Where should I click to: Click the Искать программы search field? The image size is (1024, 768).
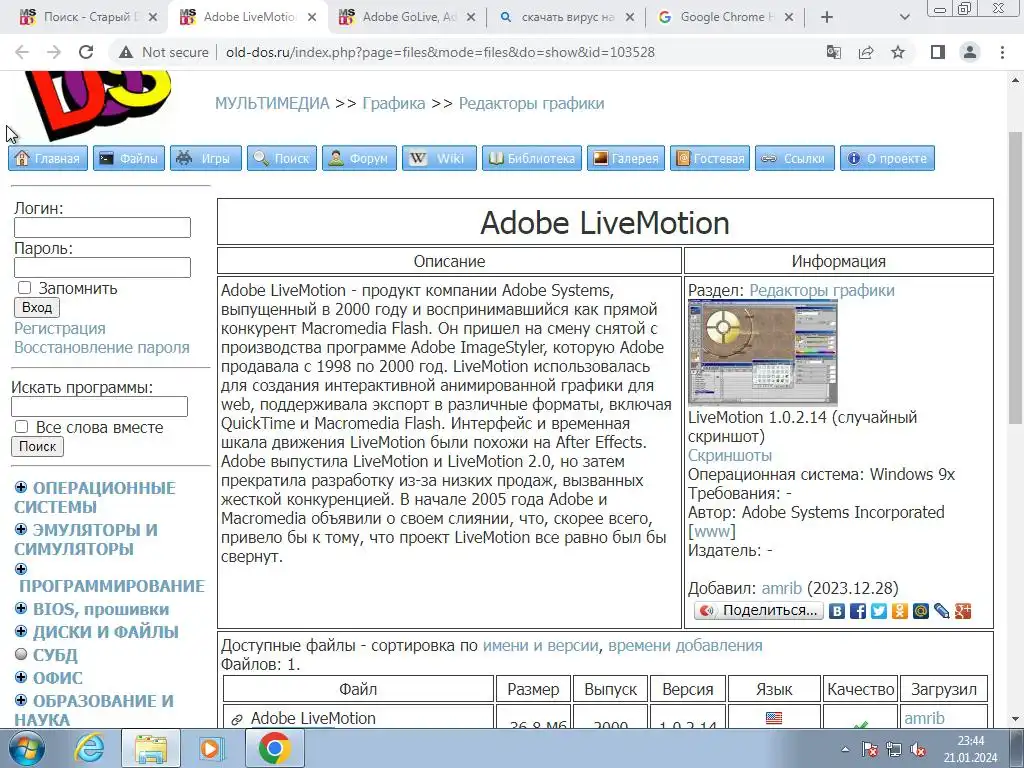tap(99, 406)
